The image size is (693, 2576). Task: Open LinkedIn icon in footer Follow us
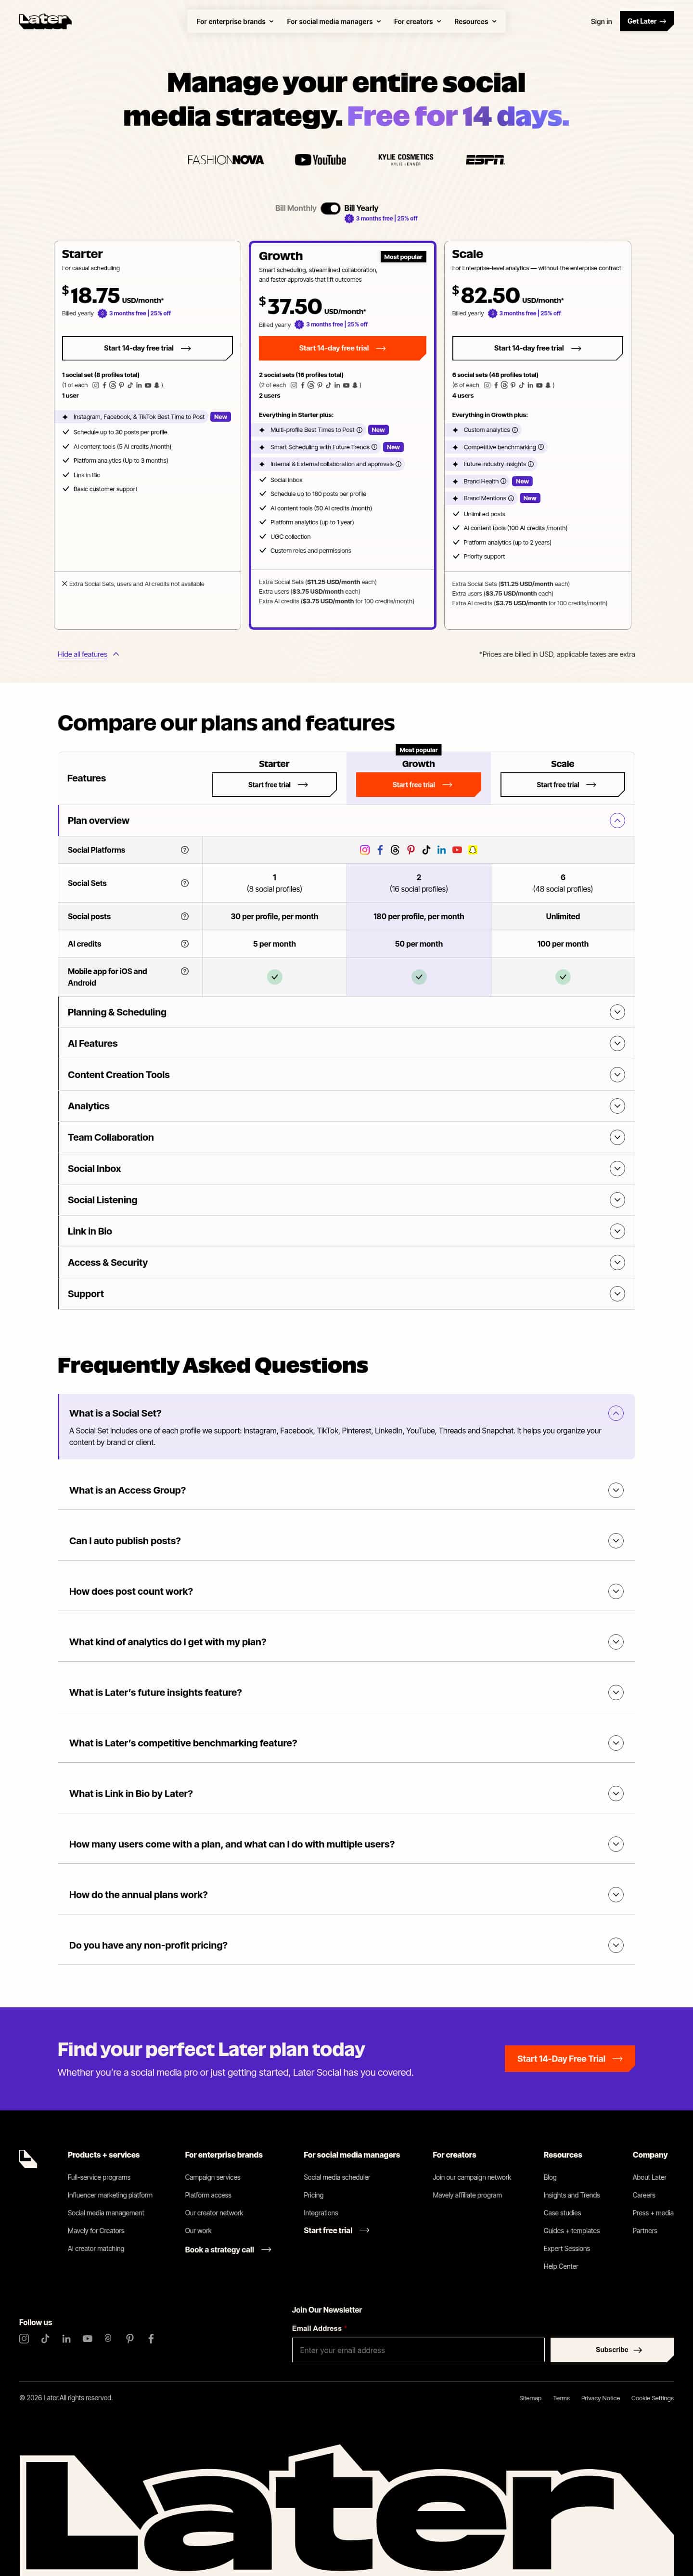coord(66,2338)
